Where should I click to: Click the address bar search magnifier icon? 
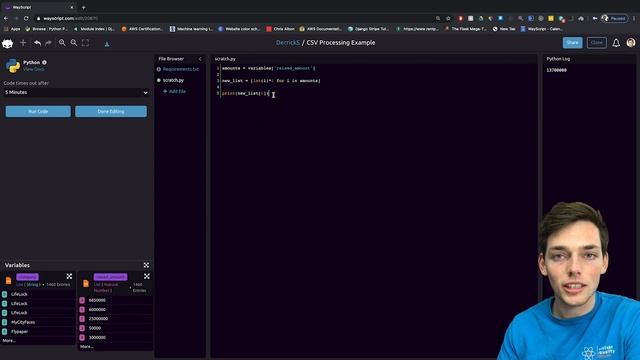click(x=438, y=18)
